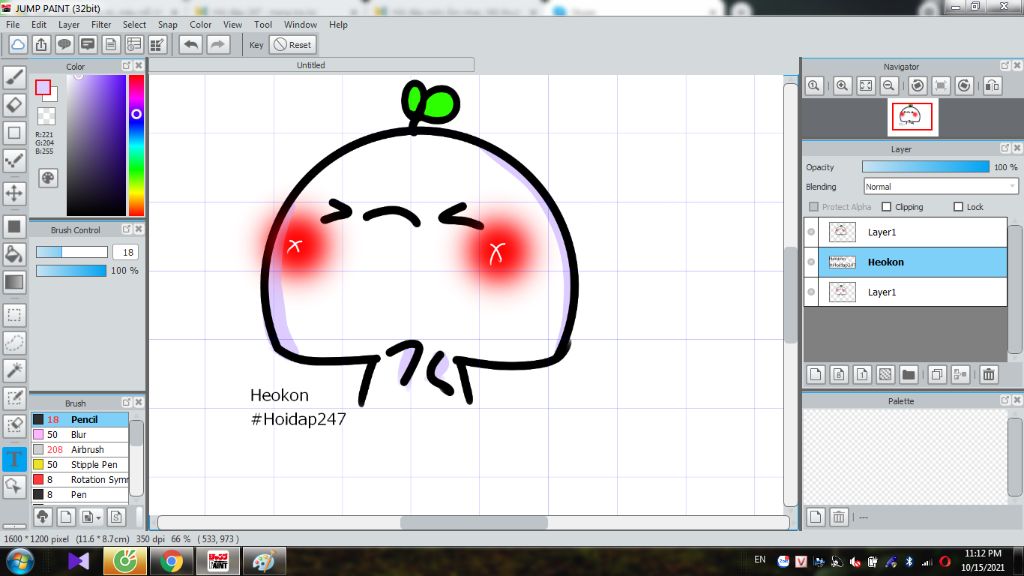Viewport: 1024px width, 576px height.
Task: Open the Filter menu
Action: tap(101, 25)
